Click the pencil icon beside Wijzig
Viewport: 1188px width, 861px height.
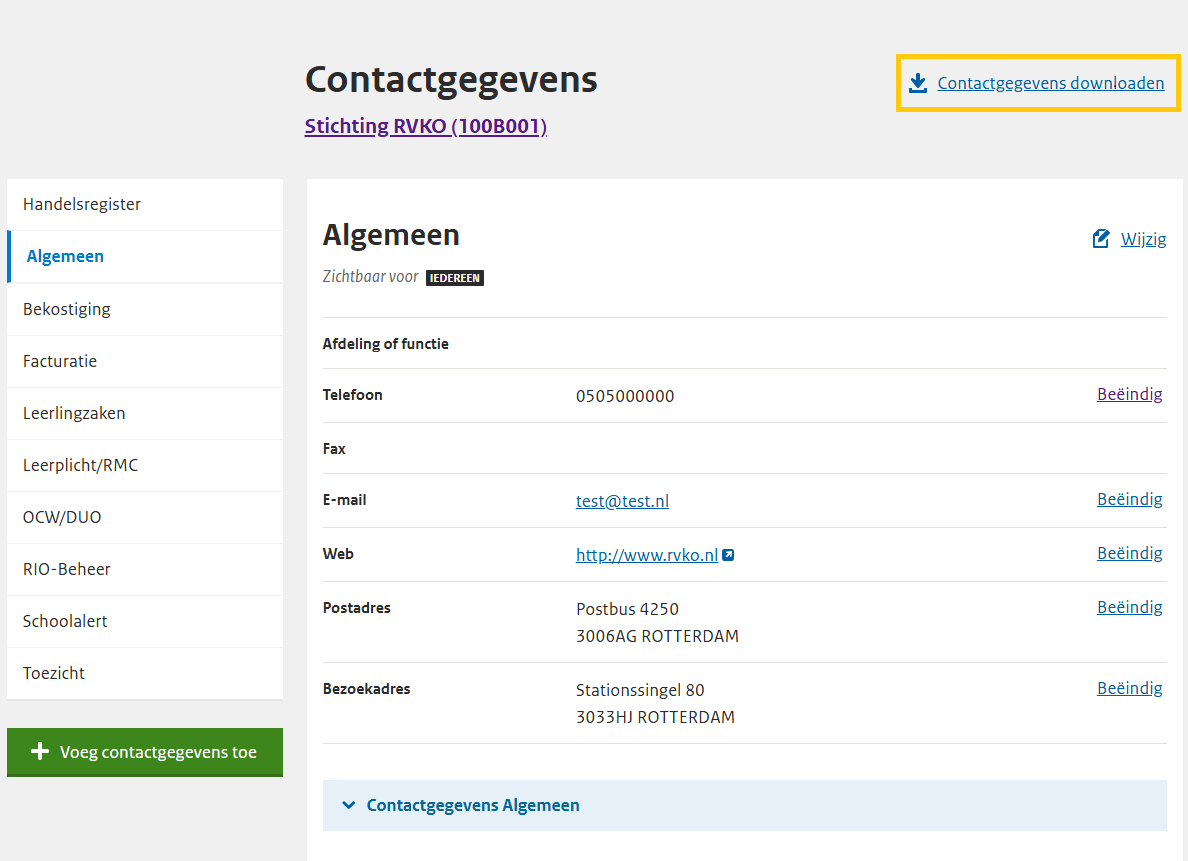1100,238
